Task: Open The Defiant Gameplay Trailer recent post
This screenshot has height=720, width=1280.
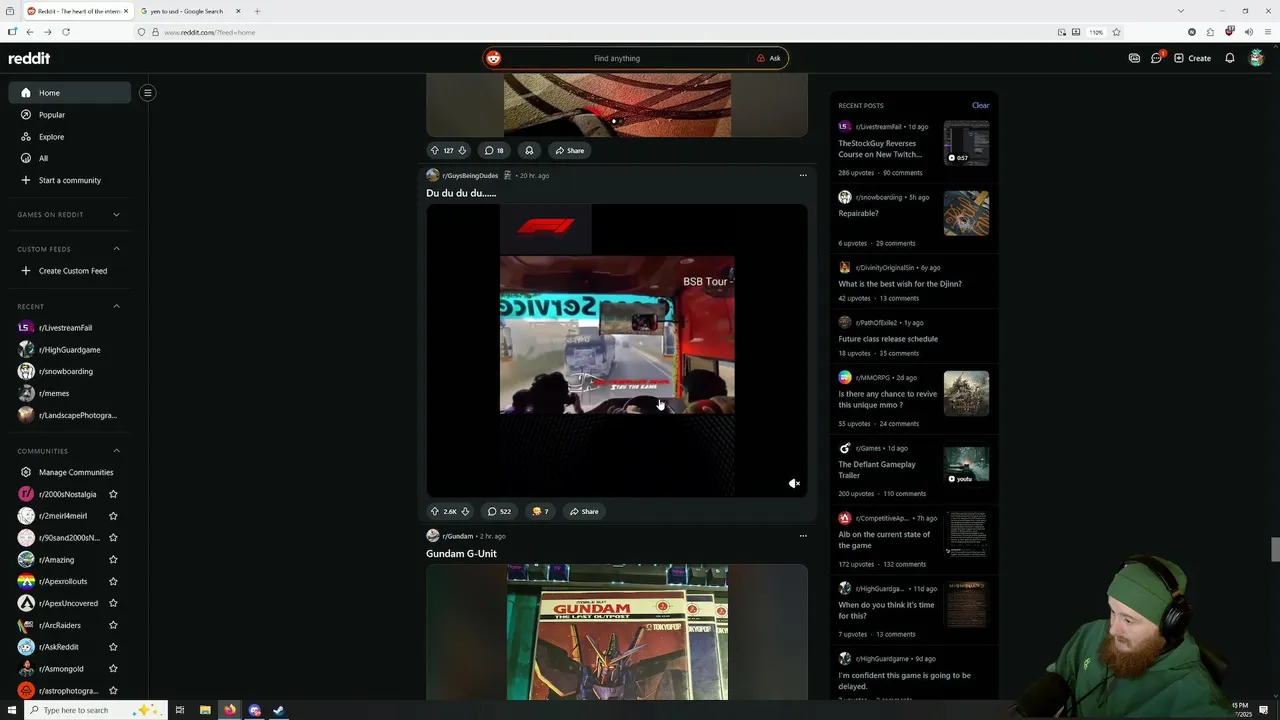Action: tap(877, 470)
